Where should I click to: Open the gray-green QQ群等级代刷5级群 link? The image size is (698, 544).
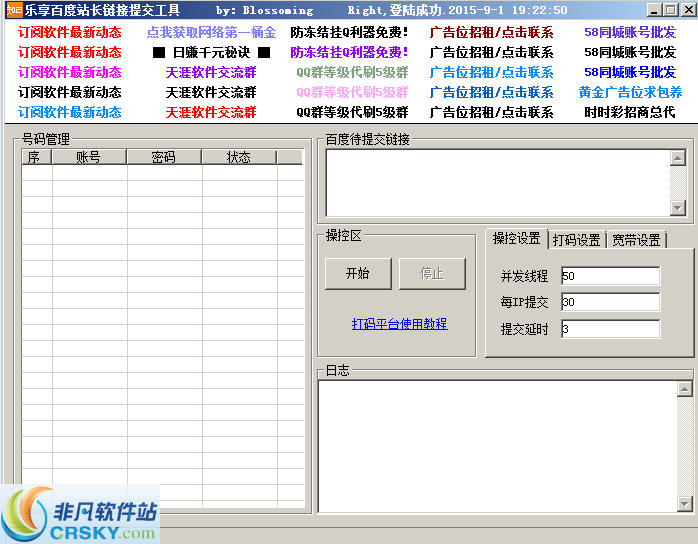(352, 72)
